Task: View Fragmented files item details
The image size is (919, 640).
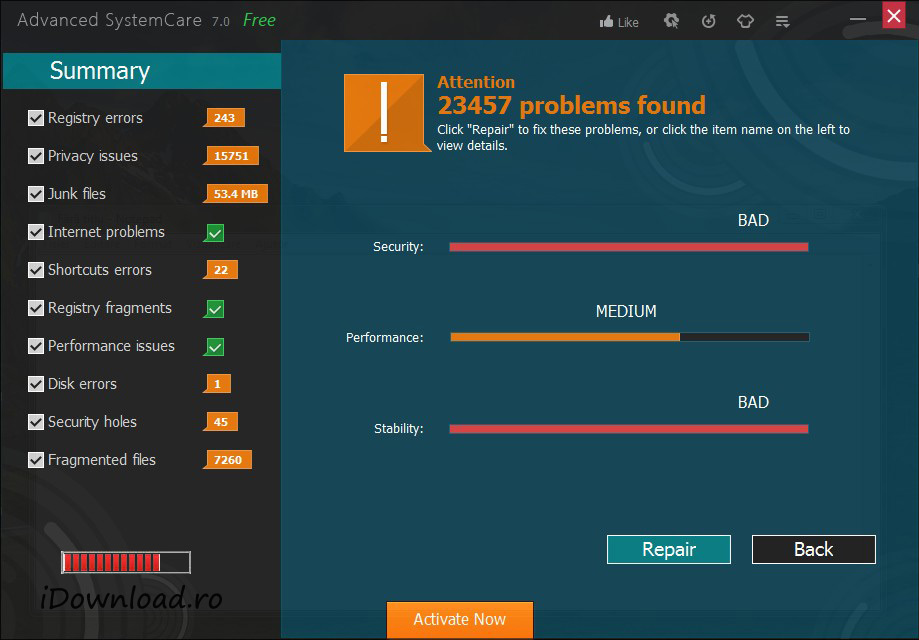Action: point(102,460)
